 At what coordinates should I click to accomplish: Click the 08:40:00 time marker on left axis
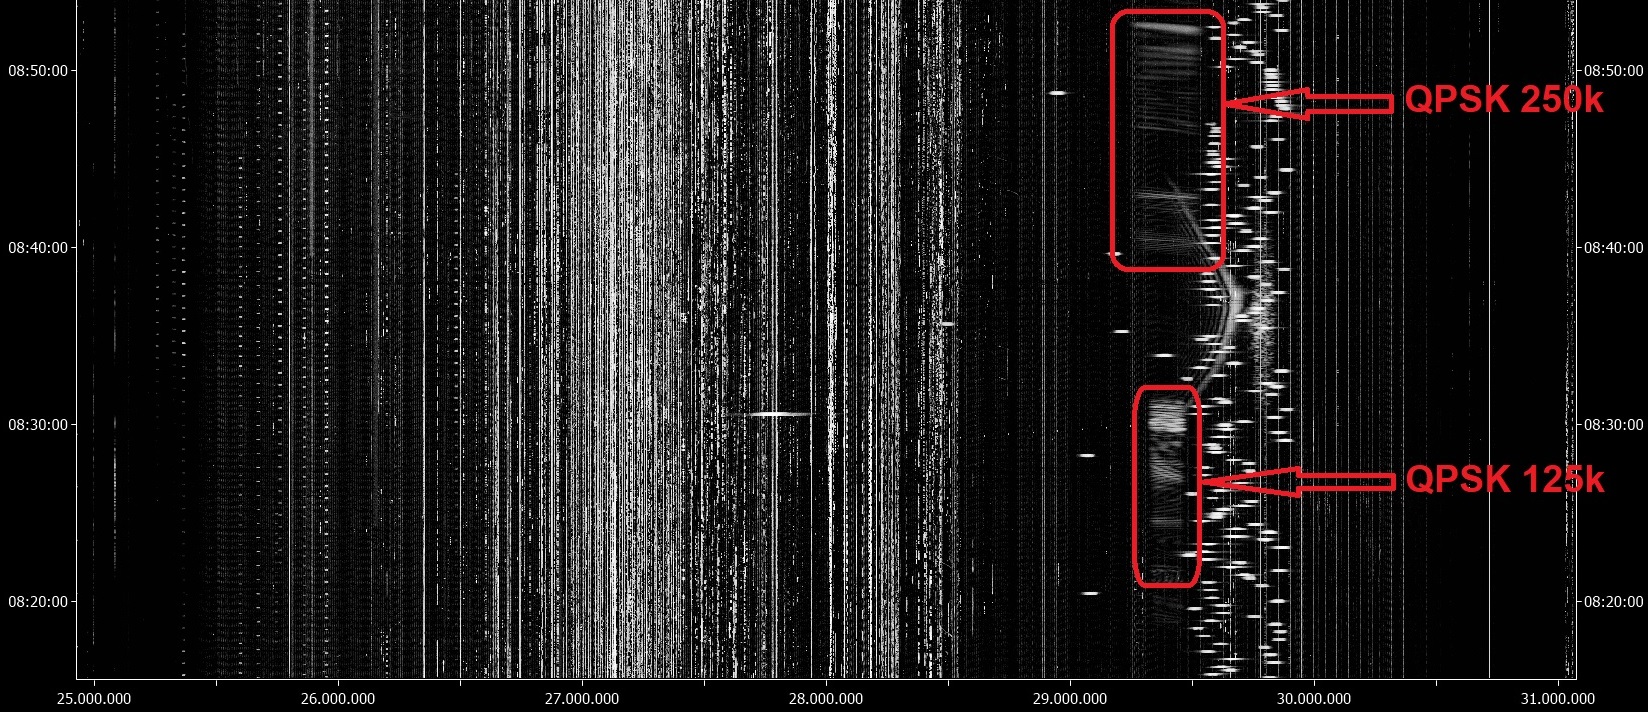click(38, 248)
